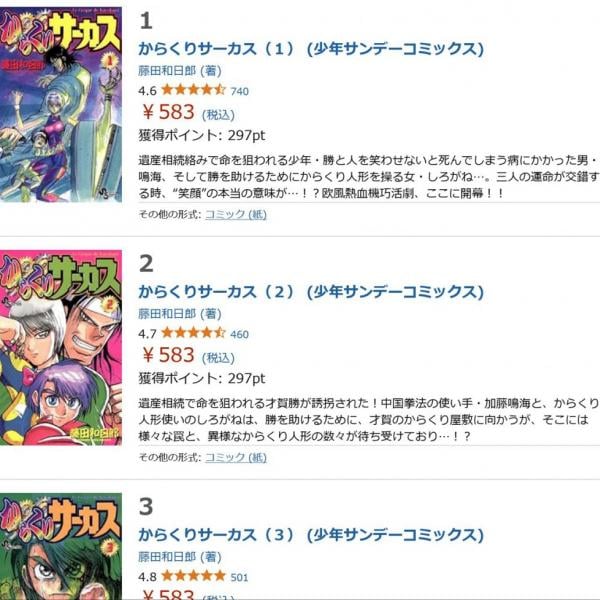
Task: Click the star rating icons for volume 2
Action: [193, 333]
